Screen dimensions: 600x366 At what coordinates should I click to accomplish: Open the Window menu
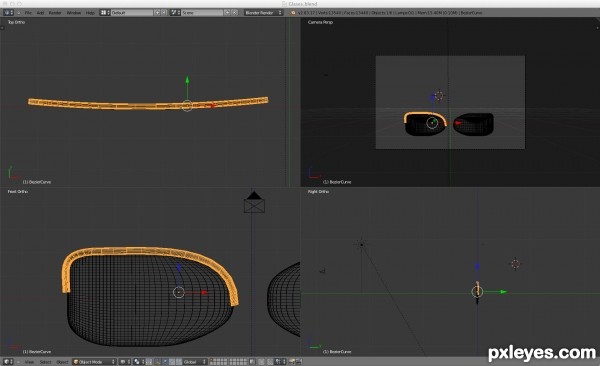pyautogui.click(x=73, y=13)
